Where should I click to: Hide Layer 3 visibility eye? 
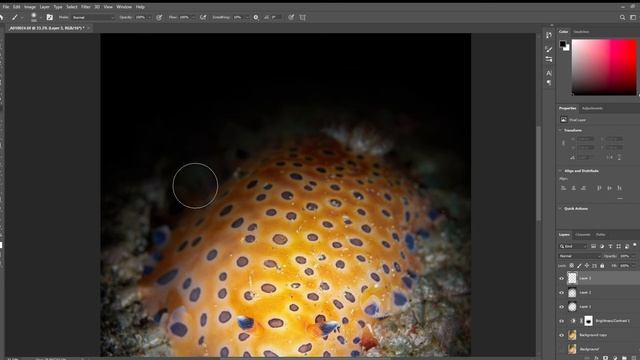pyautogui.click(x=562, y=278)
